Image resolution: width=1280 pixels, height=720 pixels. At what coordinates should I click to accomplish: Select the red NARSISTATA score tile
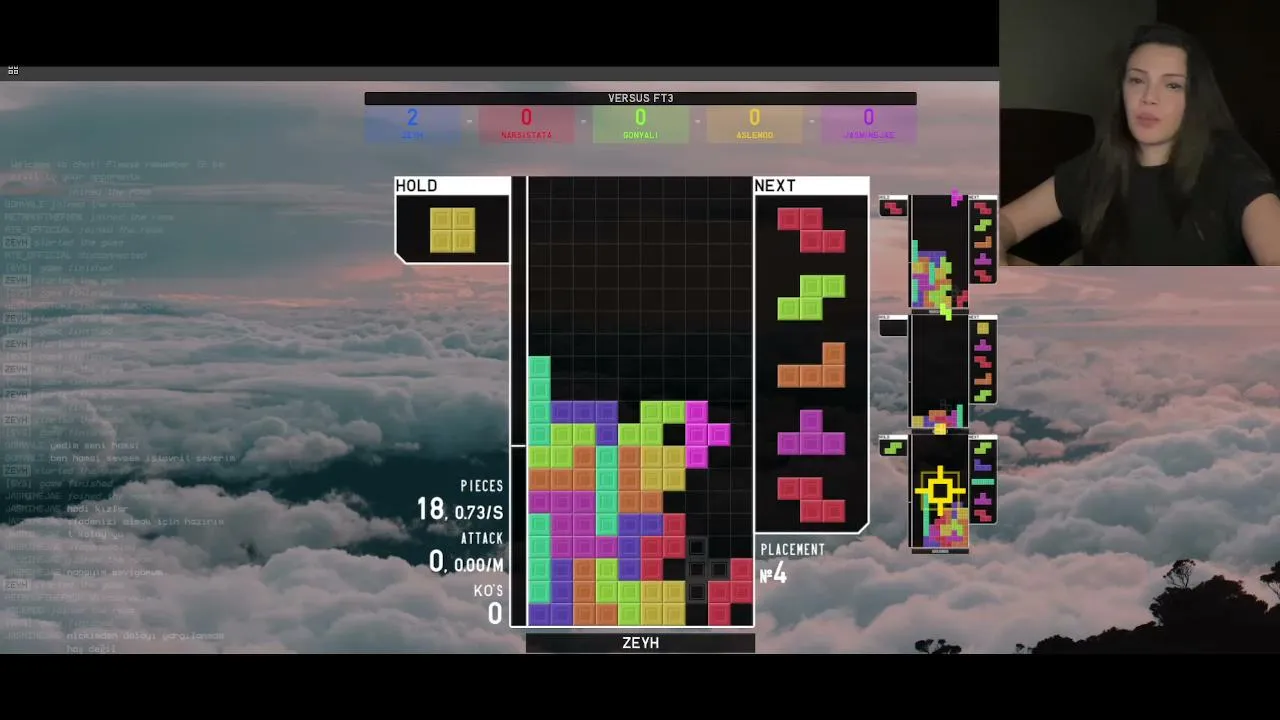(x=526, y=124)
